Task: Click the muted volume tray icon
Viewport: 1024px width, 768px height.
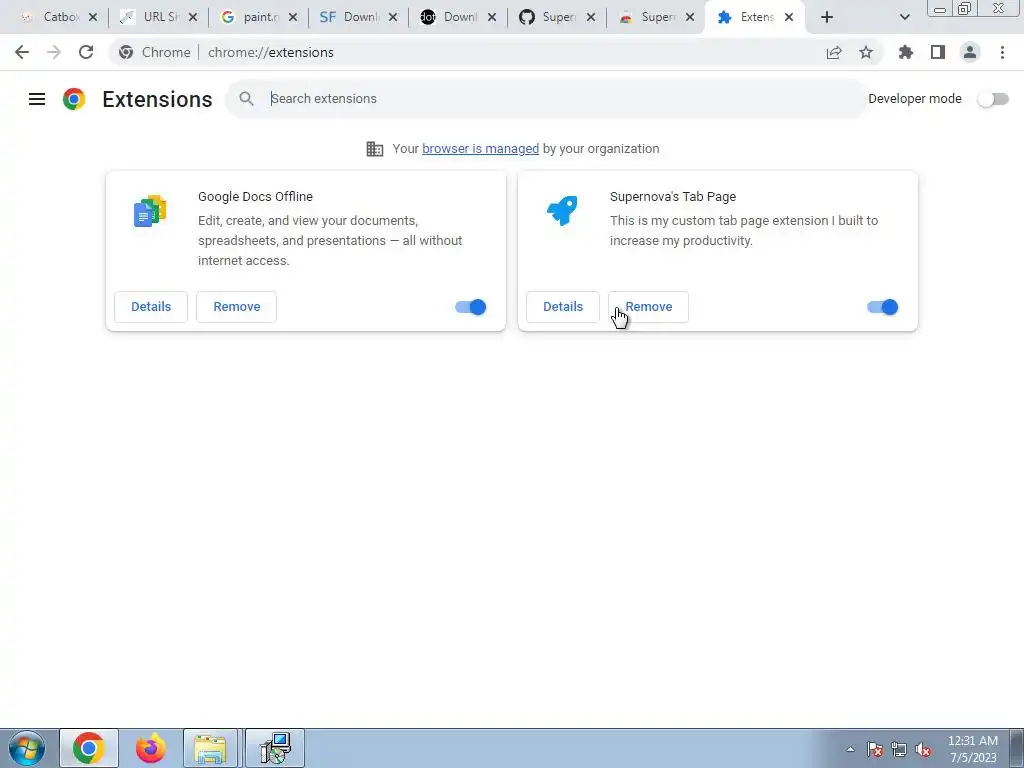Action: (x=923, y=750)
